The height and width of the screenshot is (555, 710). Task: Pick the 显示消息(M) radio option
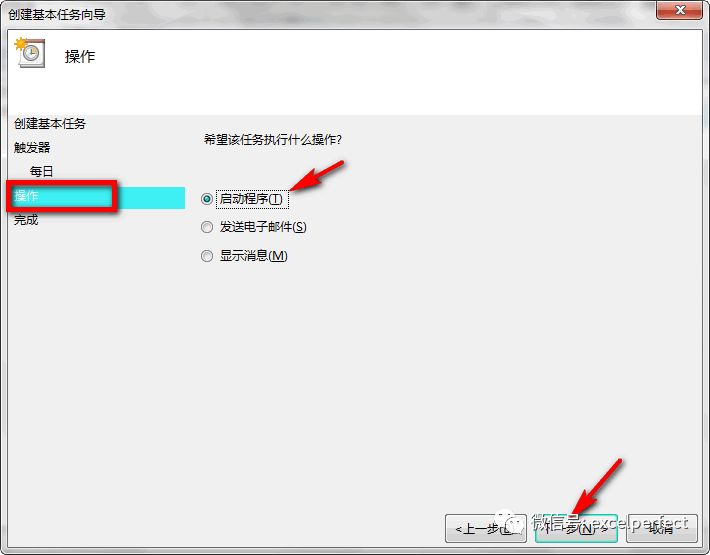[x=207, y=256]
